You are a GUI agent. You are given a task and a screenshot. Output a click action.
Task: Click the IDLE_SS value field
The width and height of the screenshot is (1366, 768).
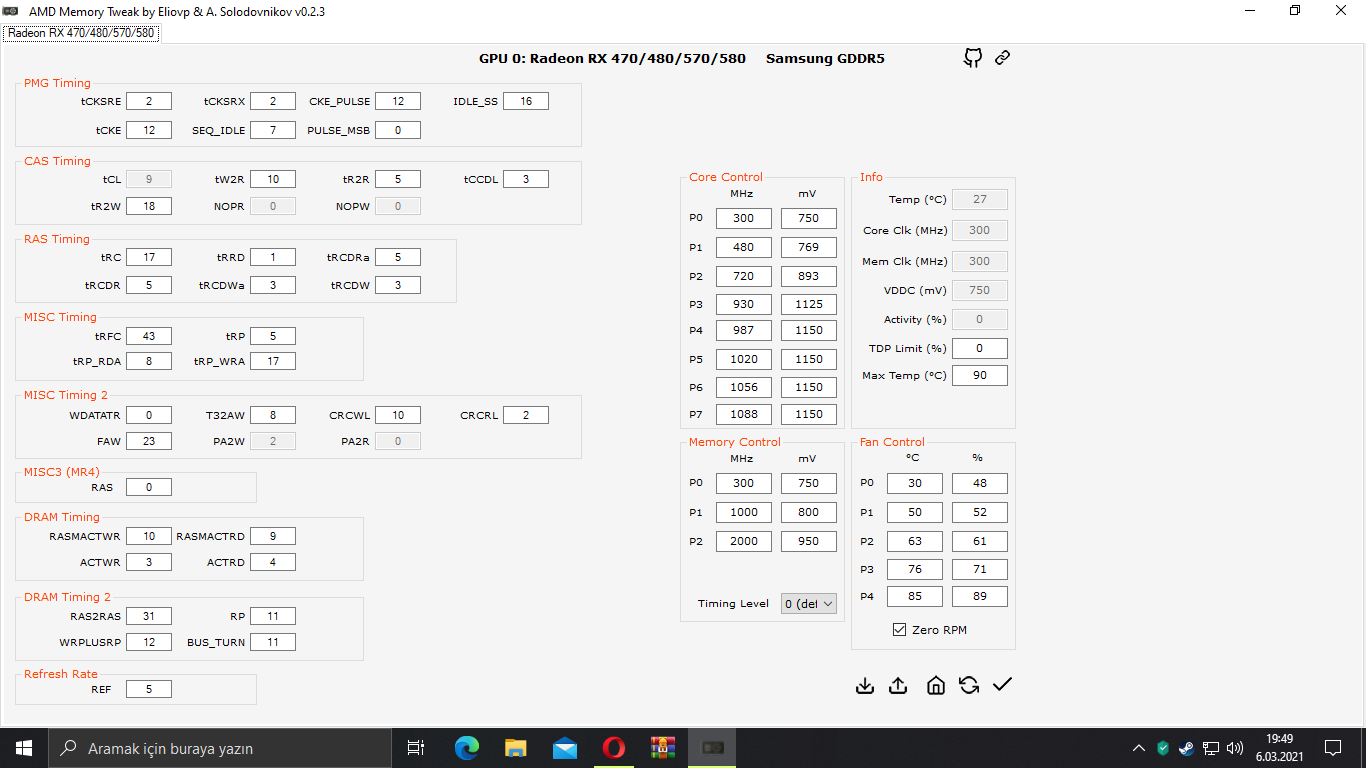(x=526, y=101)
